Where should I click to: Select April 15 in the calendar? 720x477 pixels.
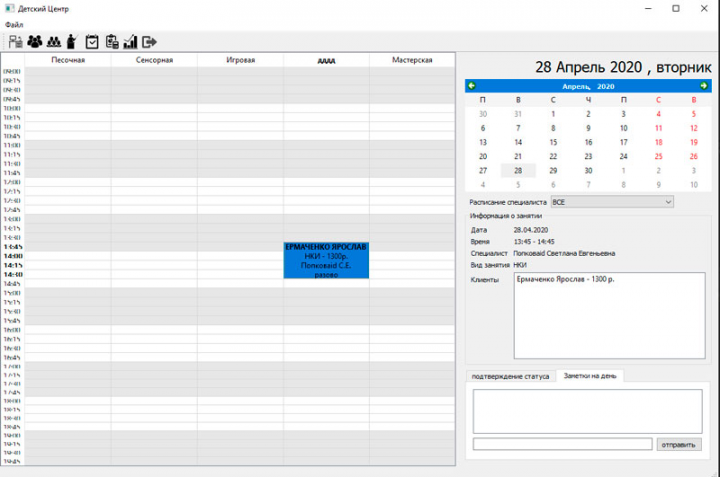[553, 142]
